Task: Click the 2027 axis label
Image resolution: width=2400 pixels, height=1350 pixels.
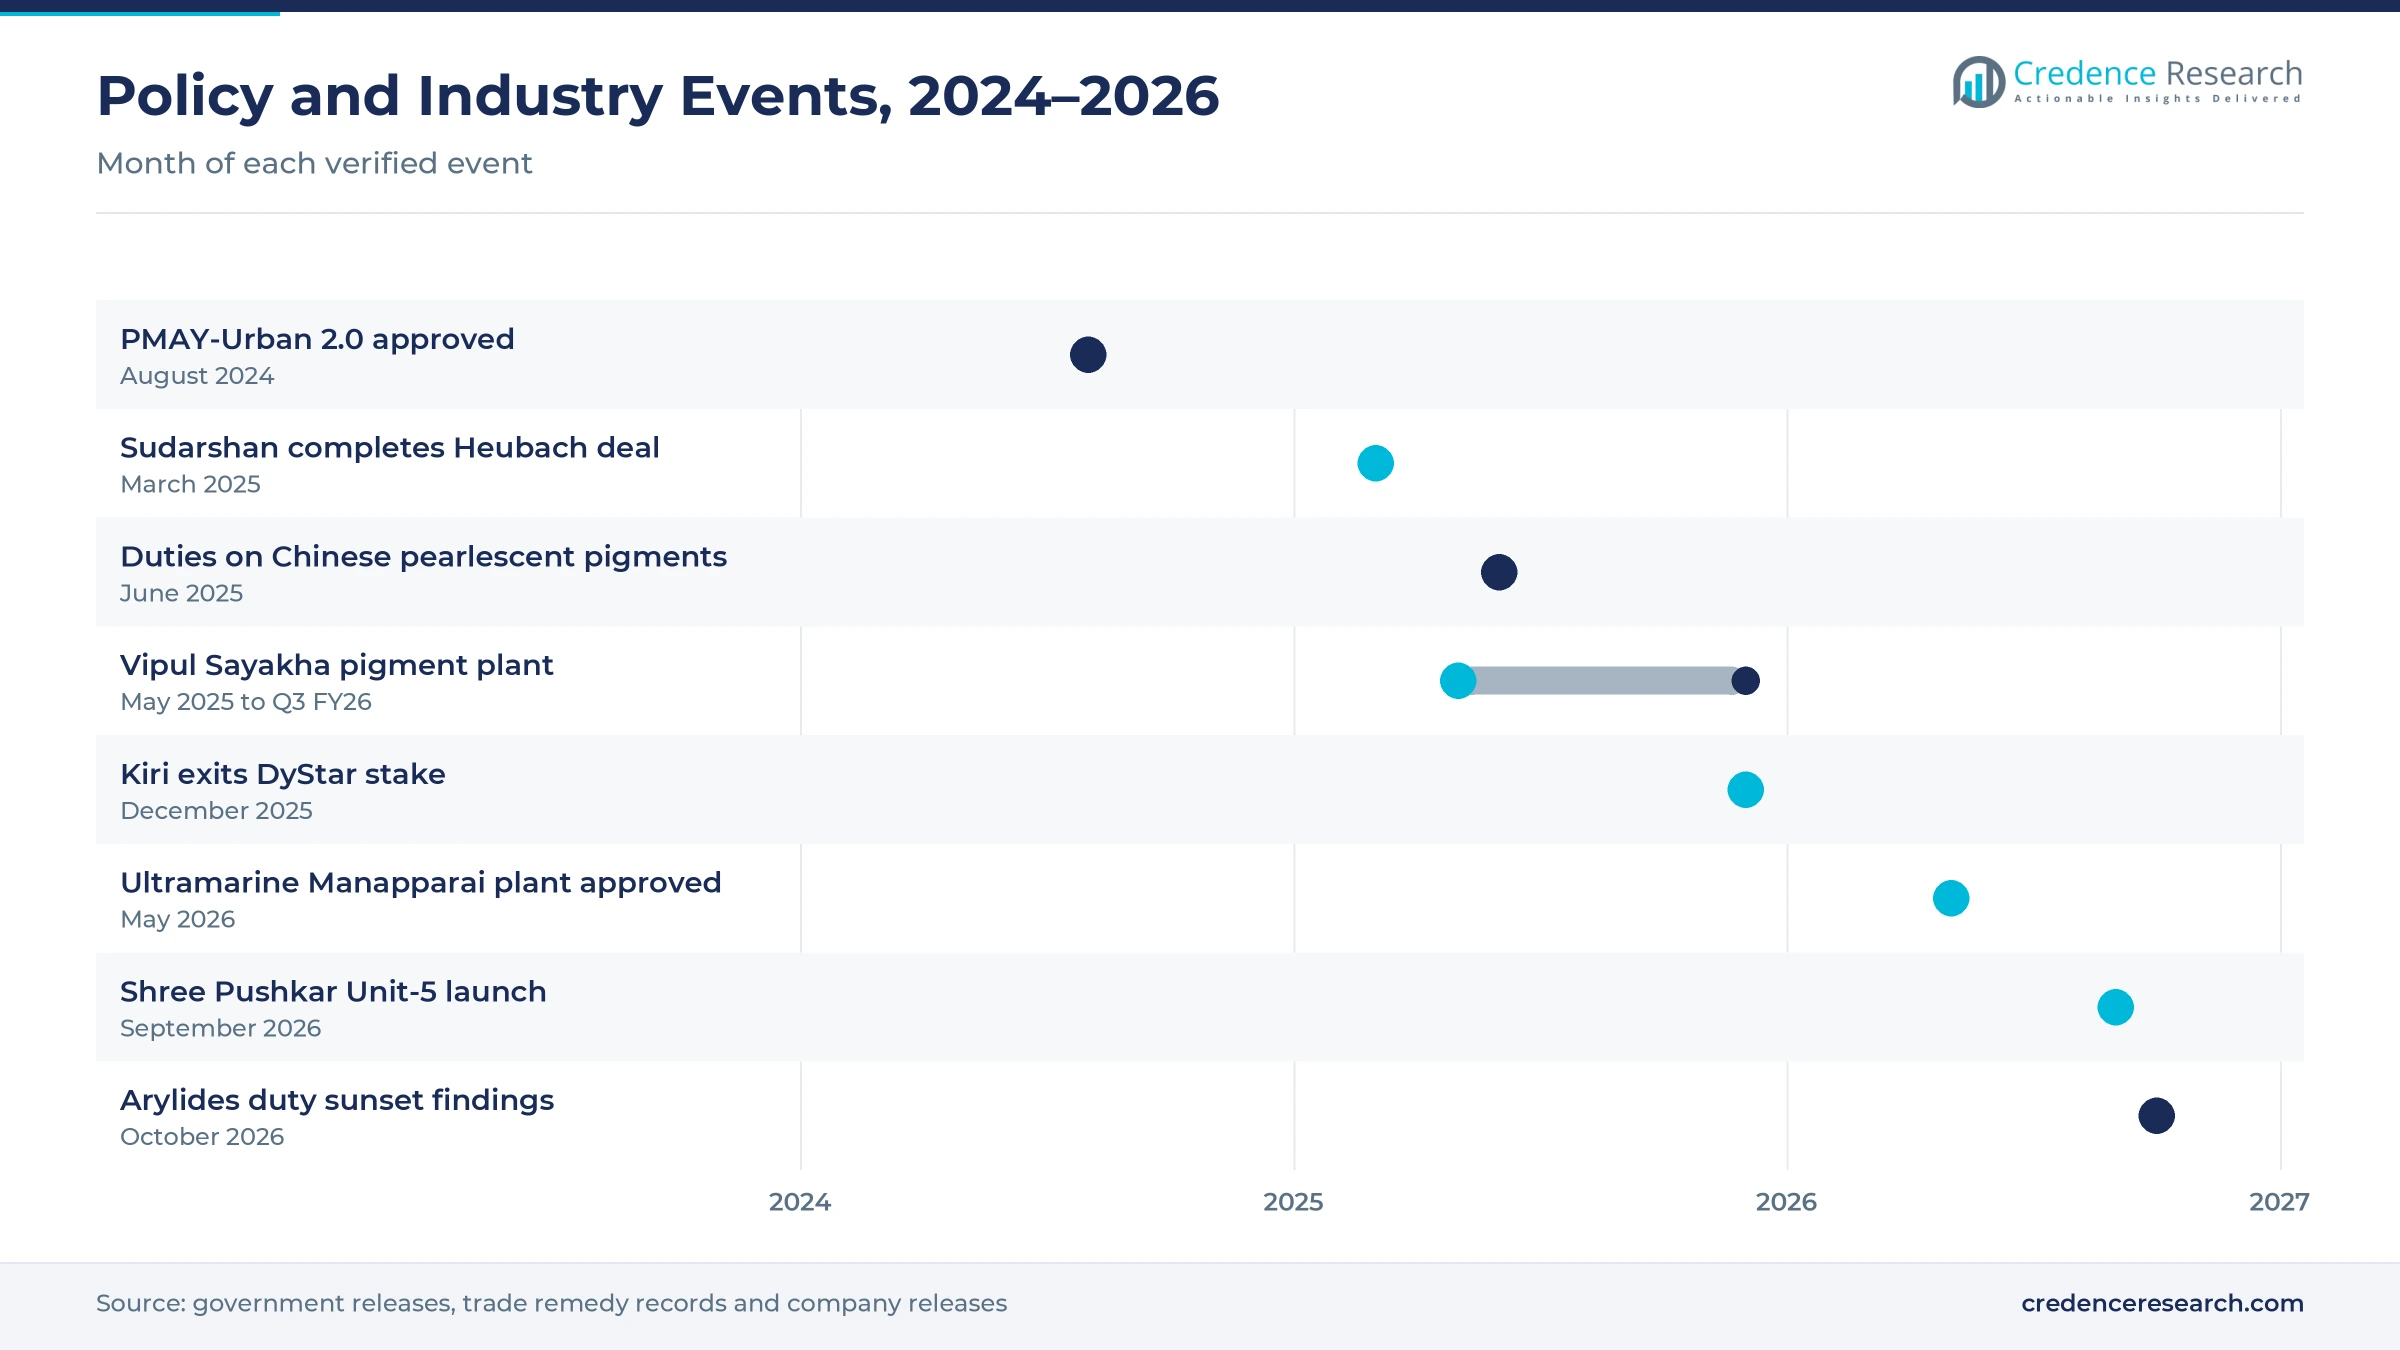Action: point(2279,1202)
